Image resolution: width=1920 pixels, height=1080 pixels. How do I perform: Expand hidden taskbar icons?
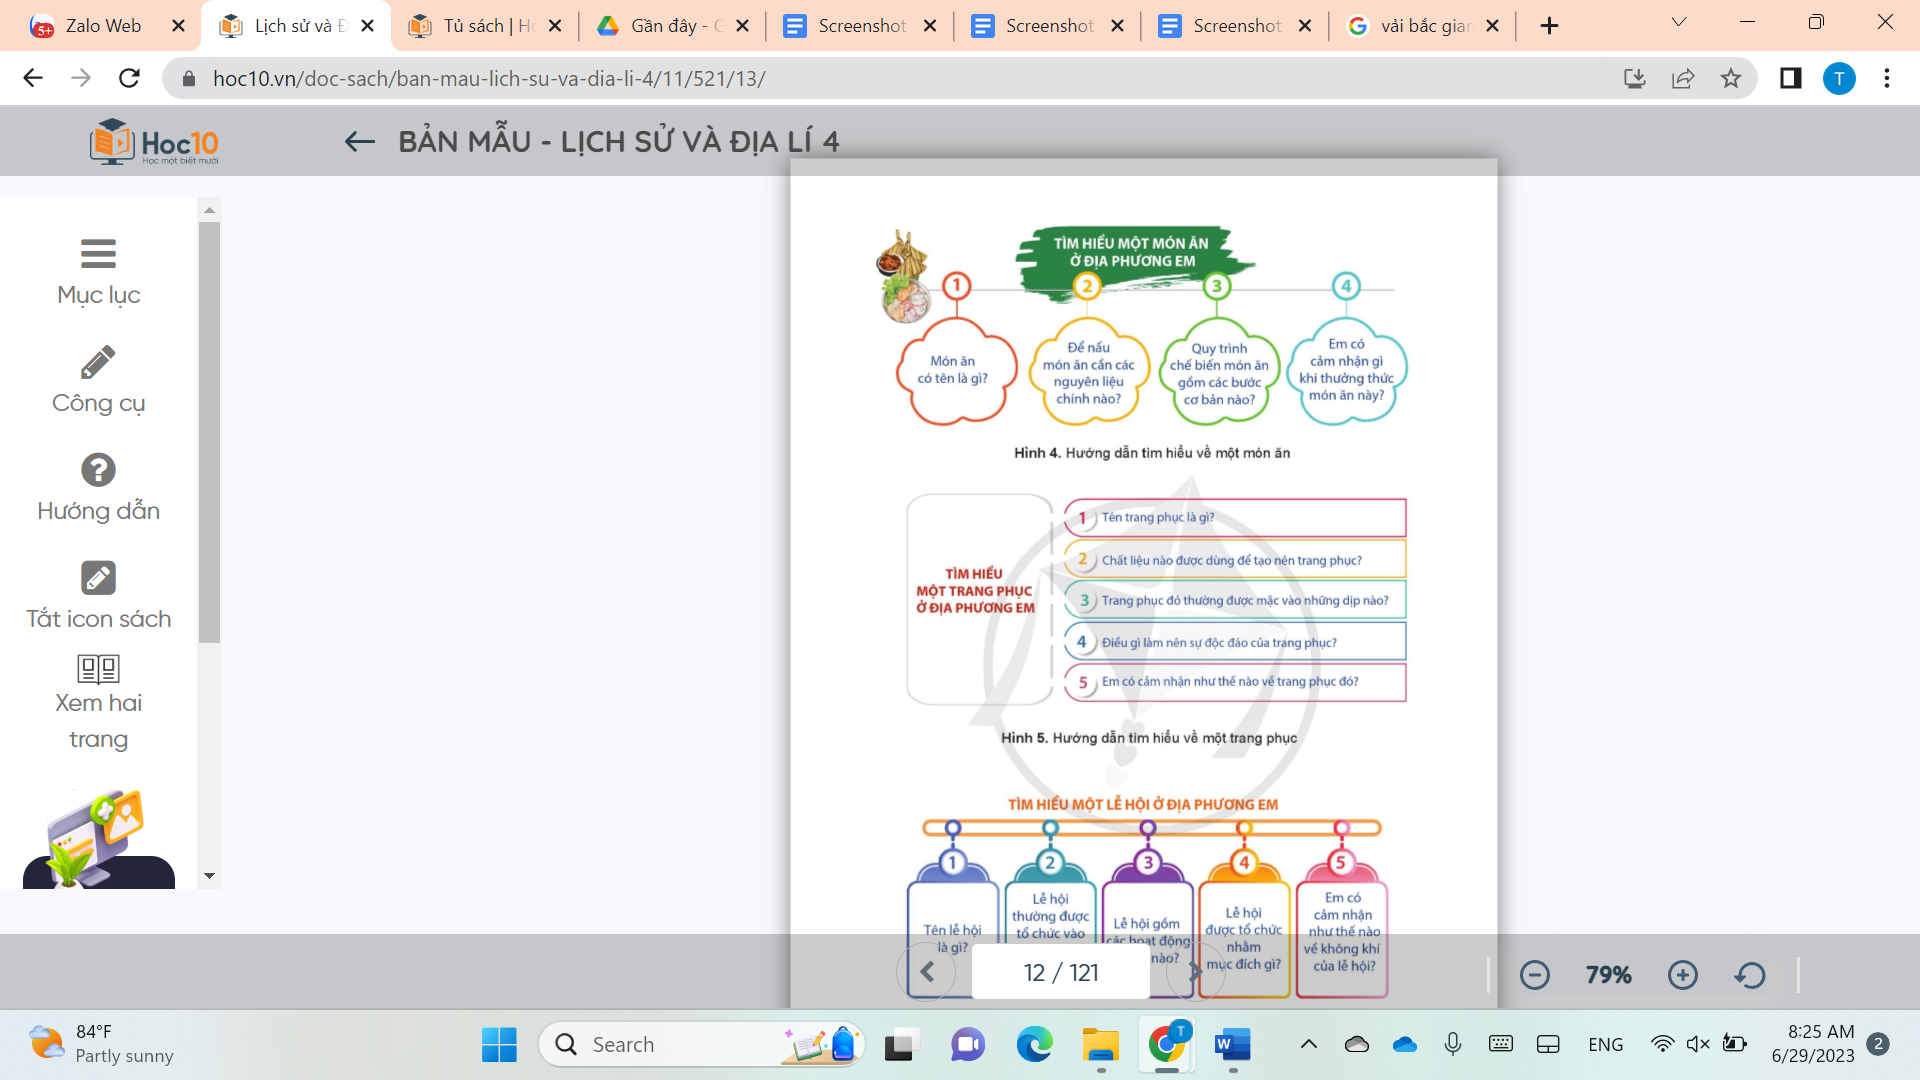tap(1308, 1044)
